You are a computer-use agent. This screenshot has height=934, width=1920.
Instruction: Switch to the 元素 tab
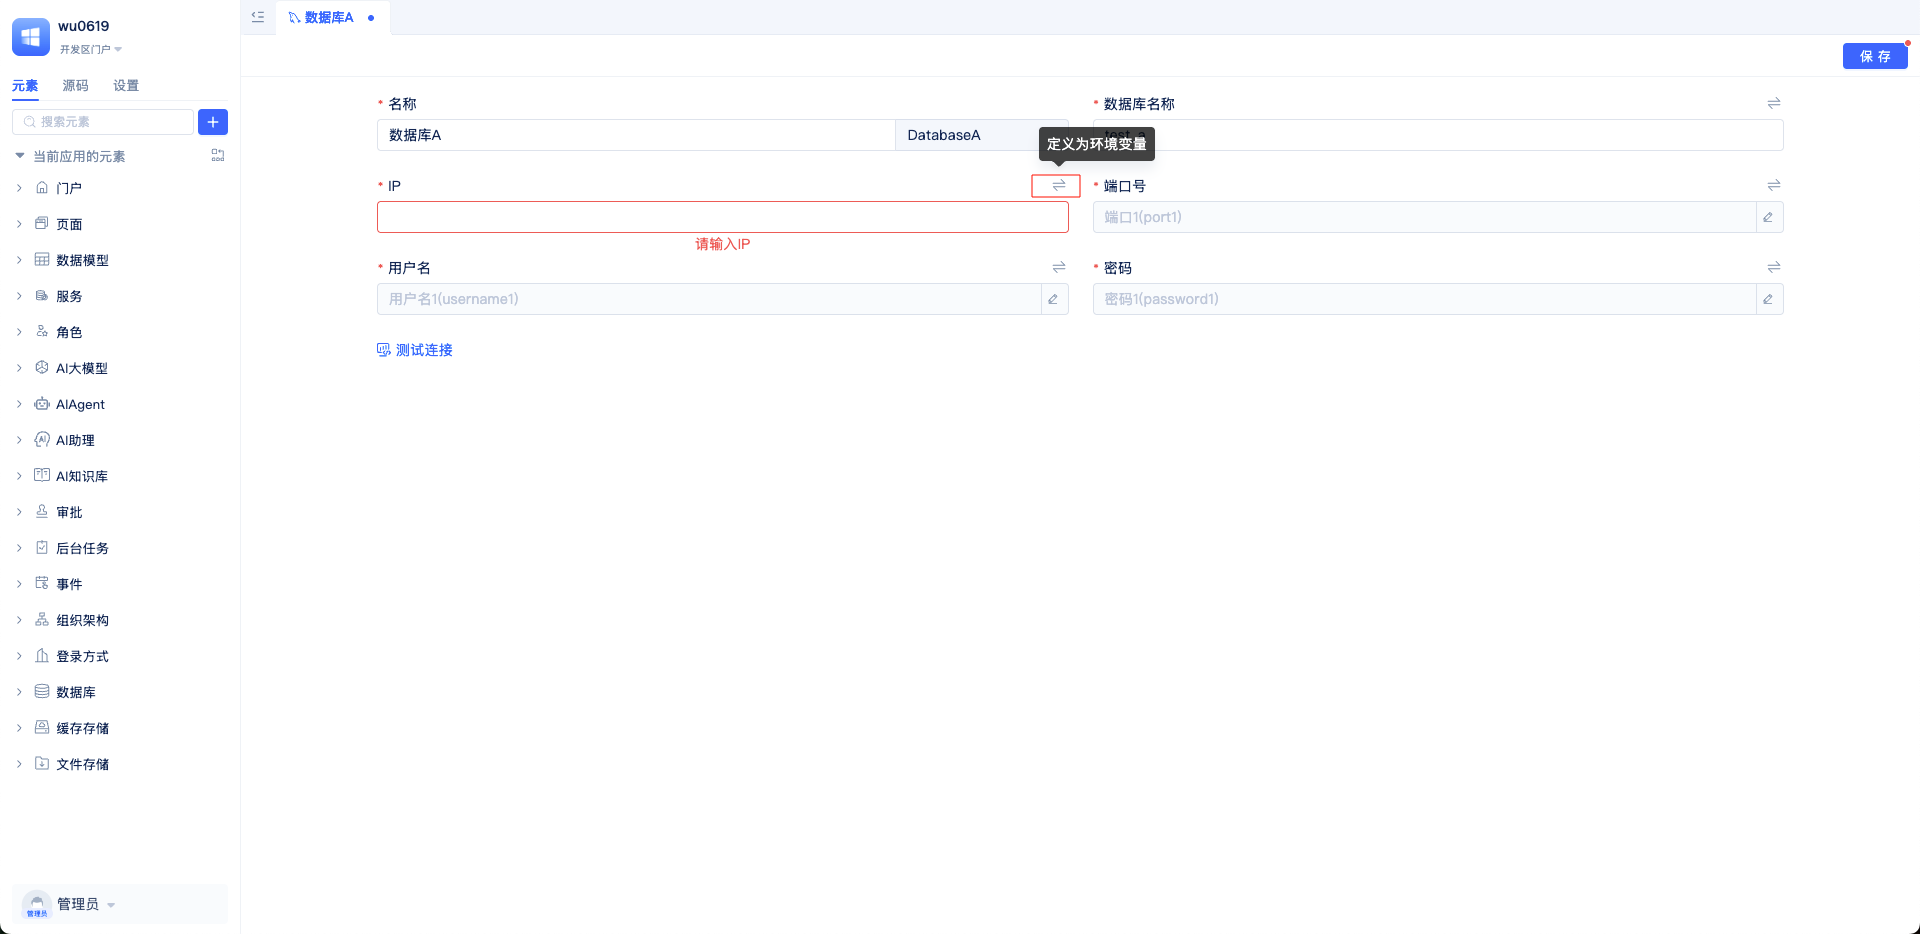pos(25,85)
